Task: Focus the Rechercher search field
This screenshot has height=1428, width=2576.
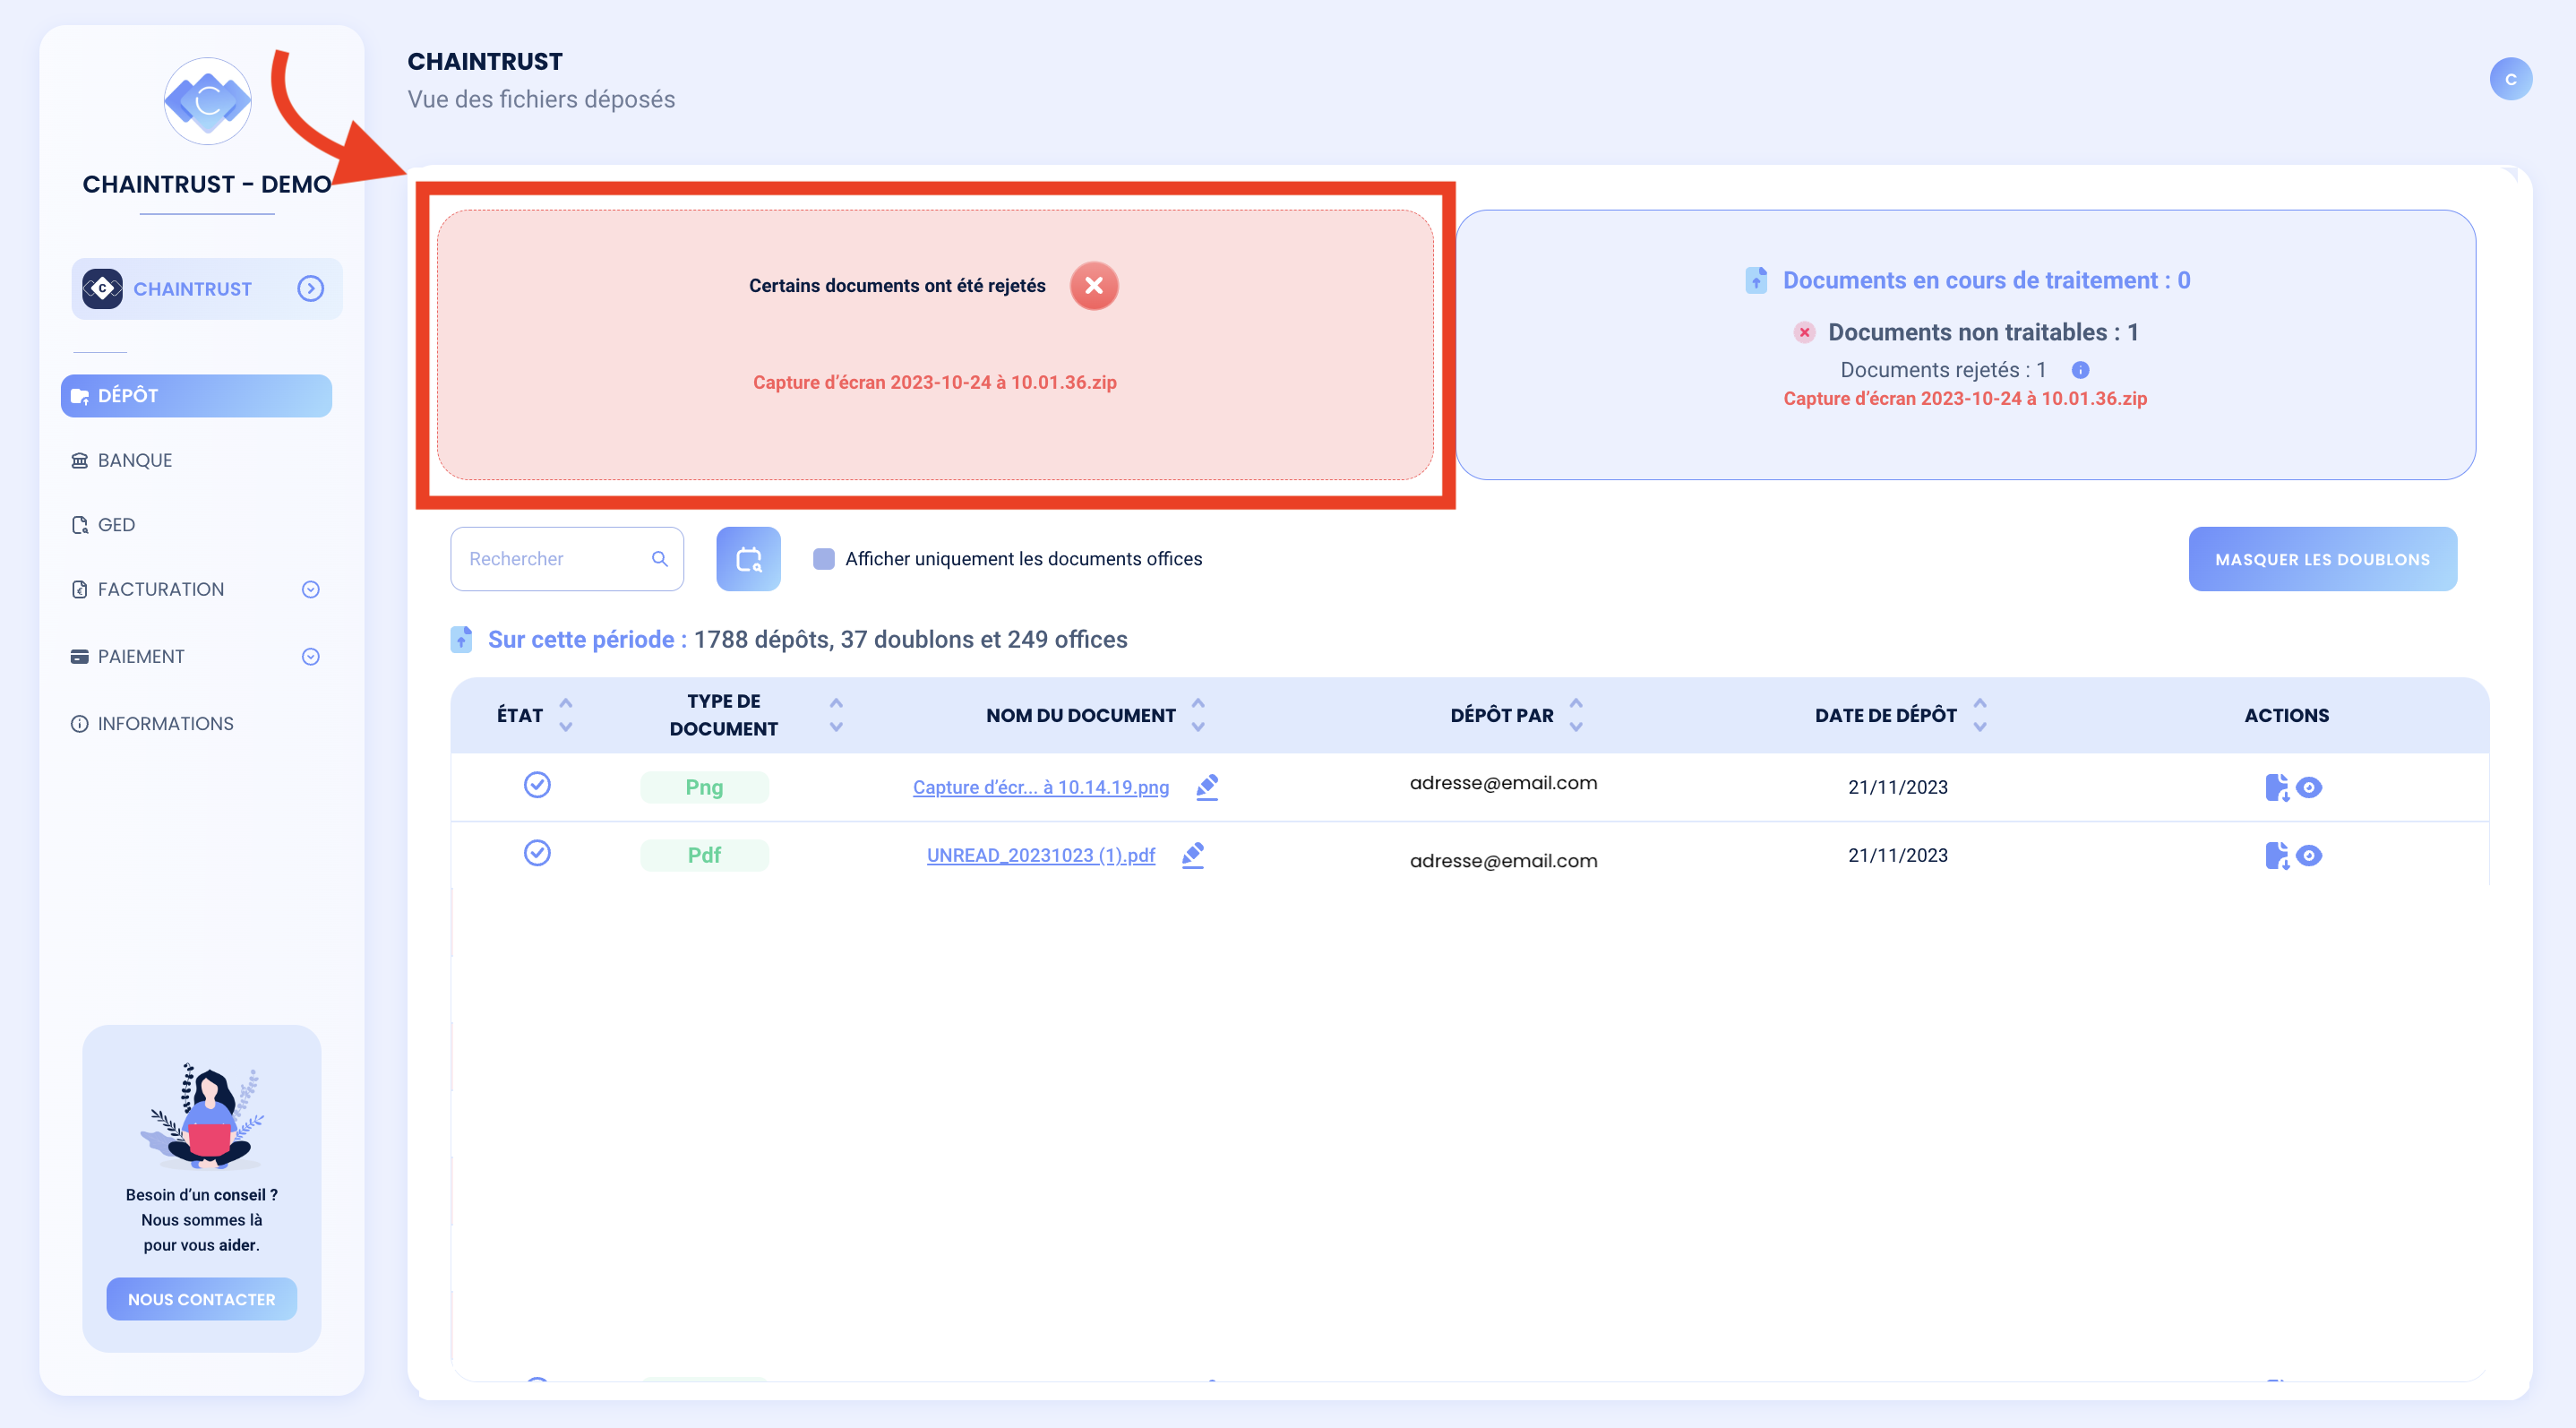Action: (566, 558)
